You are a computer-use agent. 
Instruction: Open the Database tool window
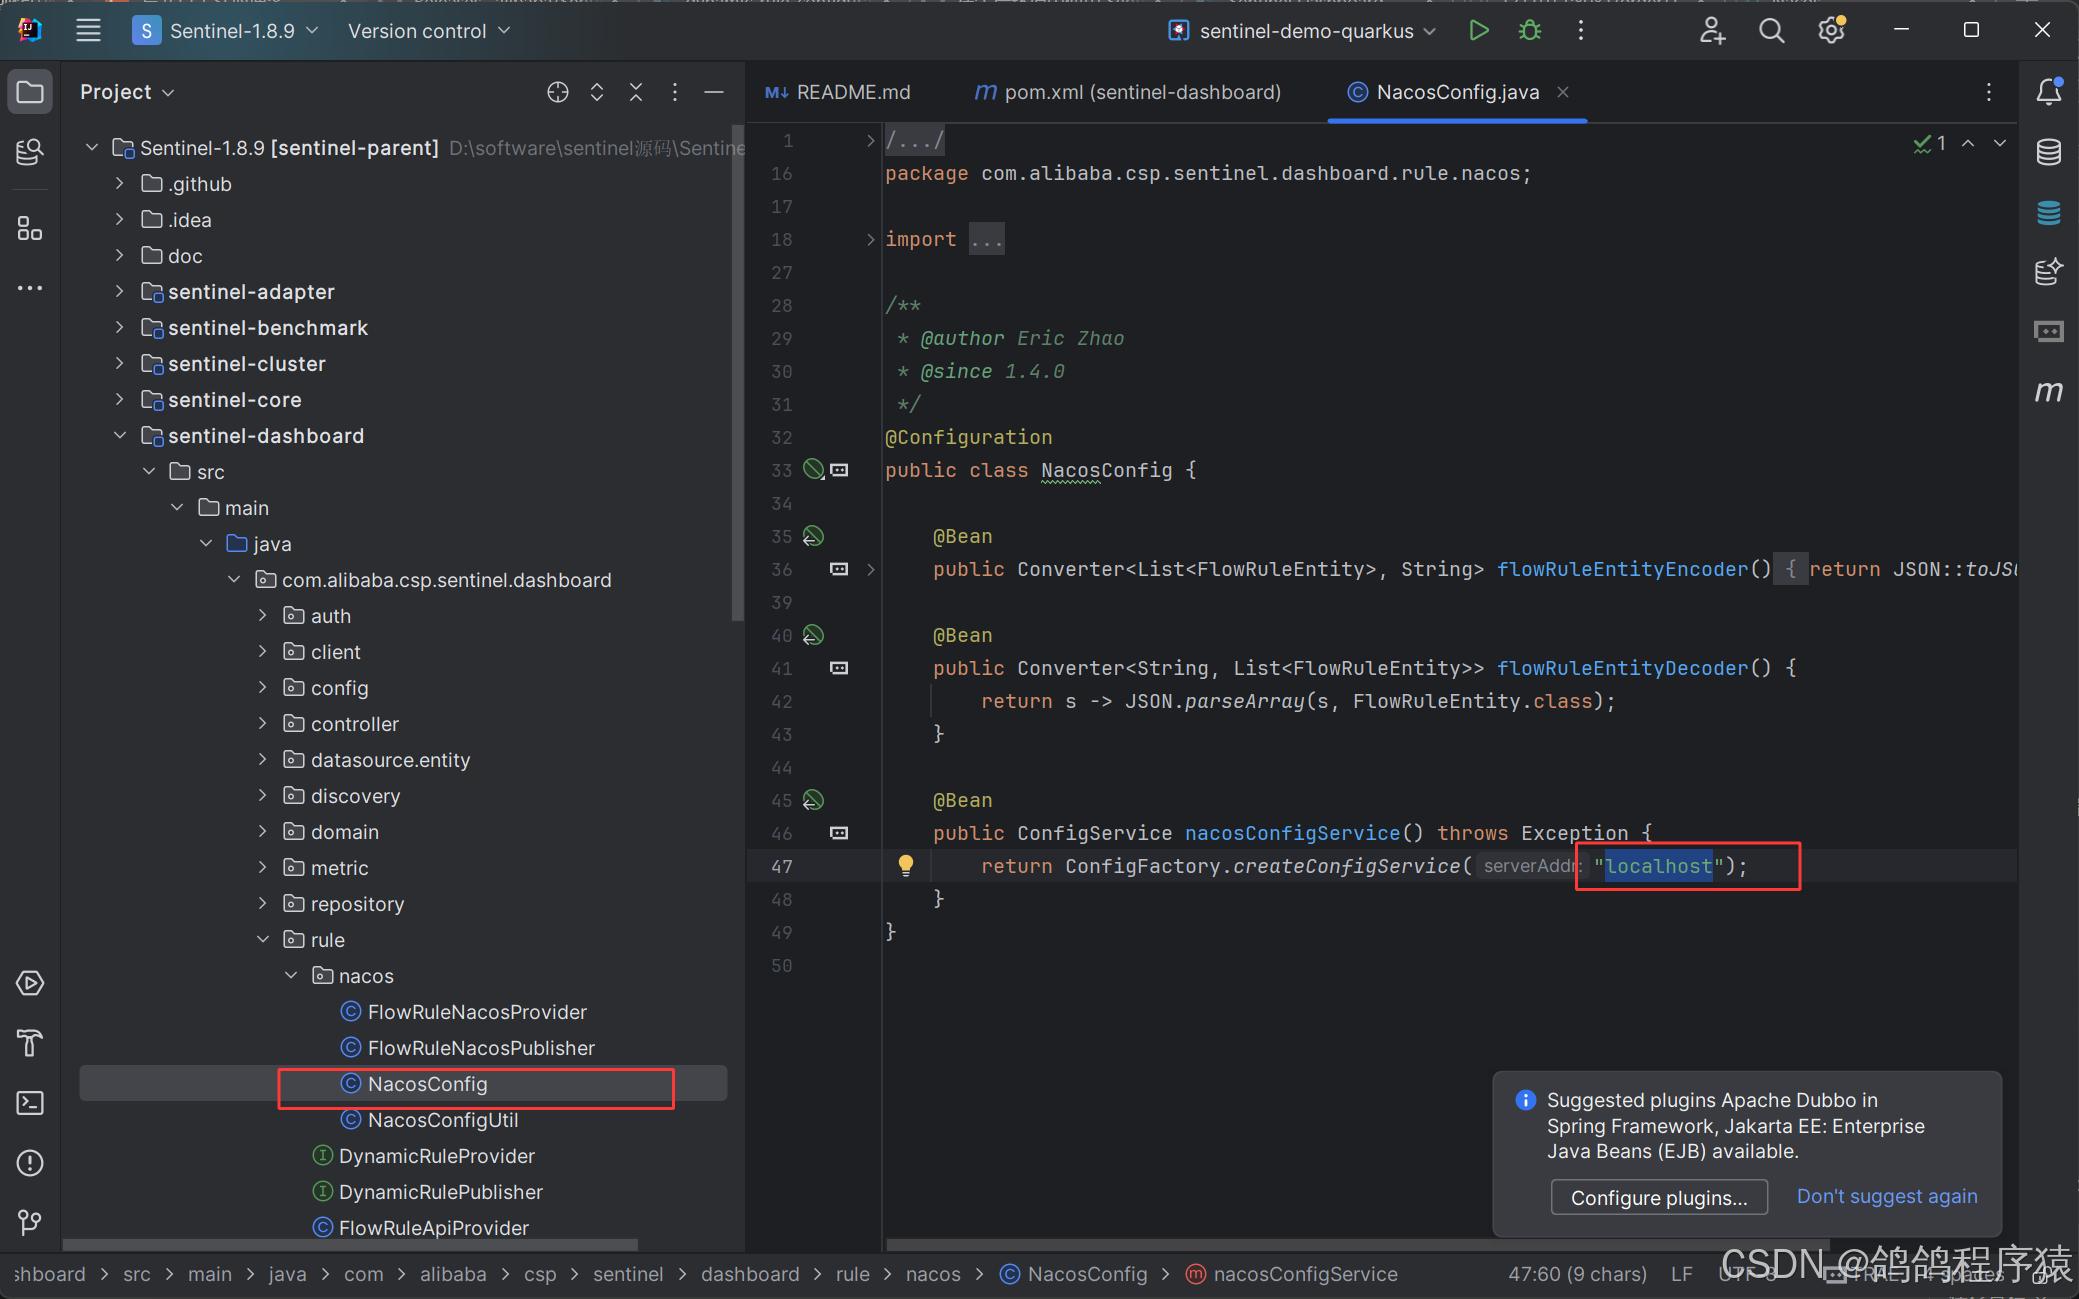(x=2048, y=152)
